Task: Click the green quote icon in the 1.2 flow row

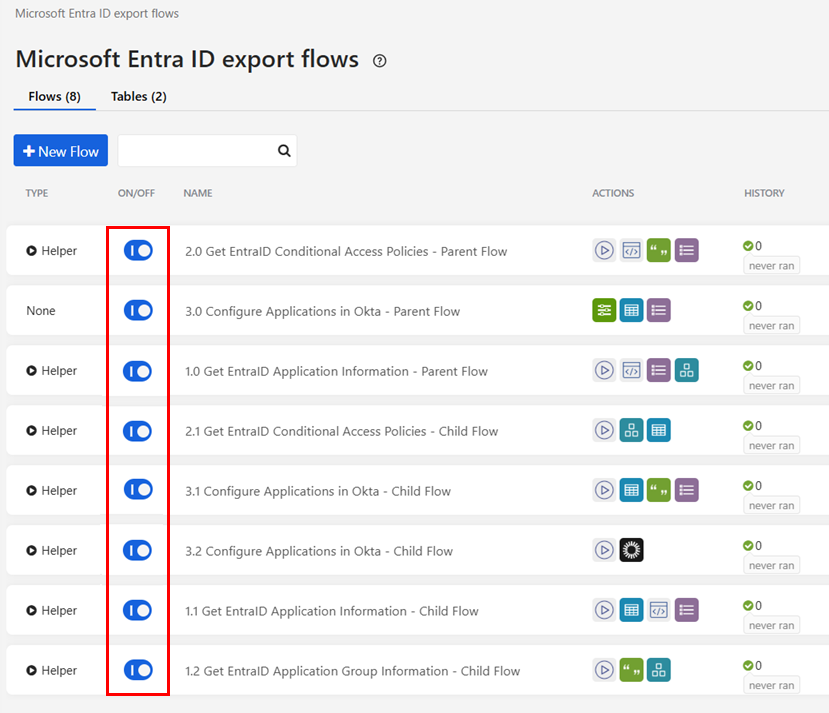Action: 631,670
